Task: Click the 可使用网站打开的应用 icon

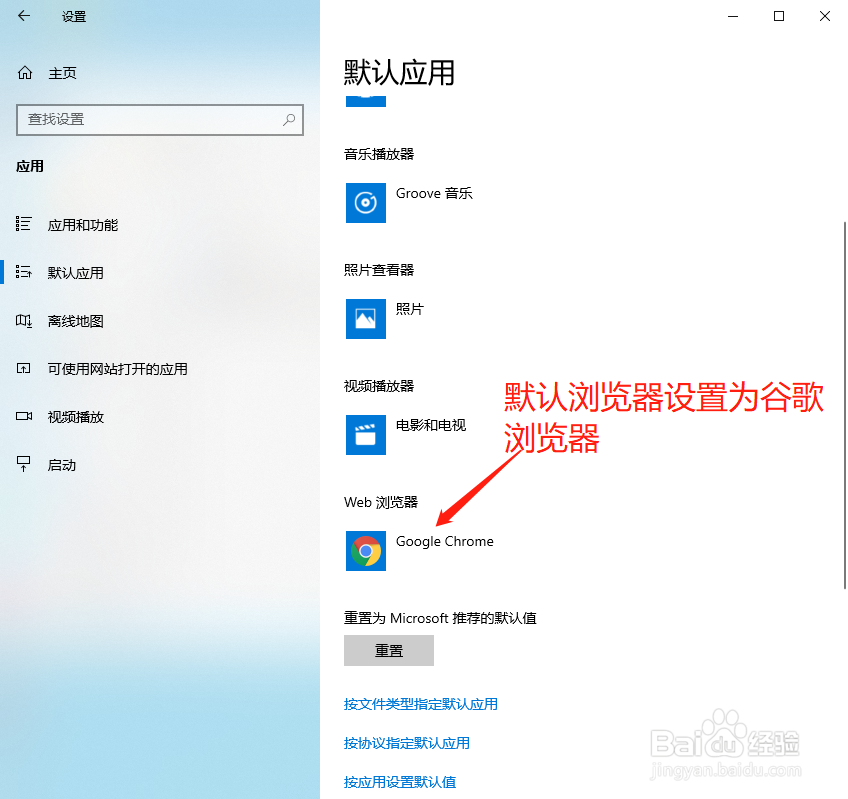Action: 26,368
